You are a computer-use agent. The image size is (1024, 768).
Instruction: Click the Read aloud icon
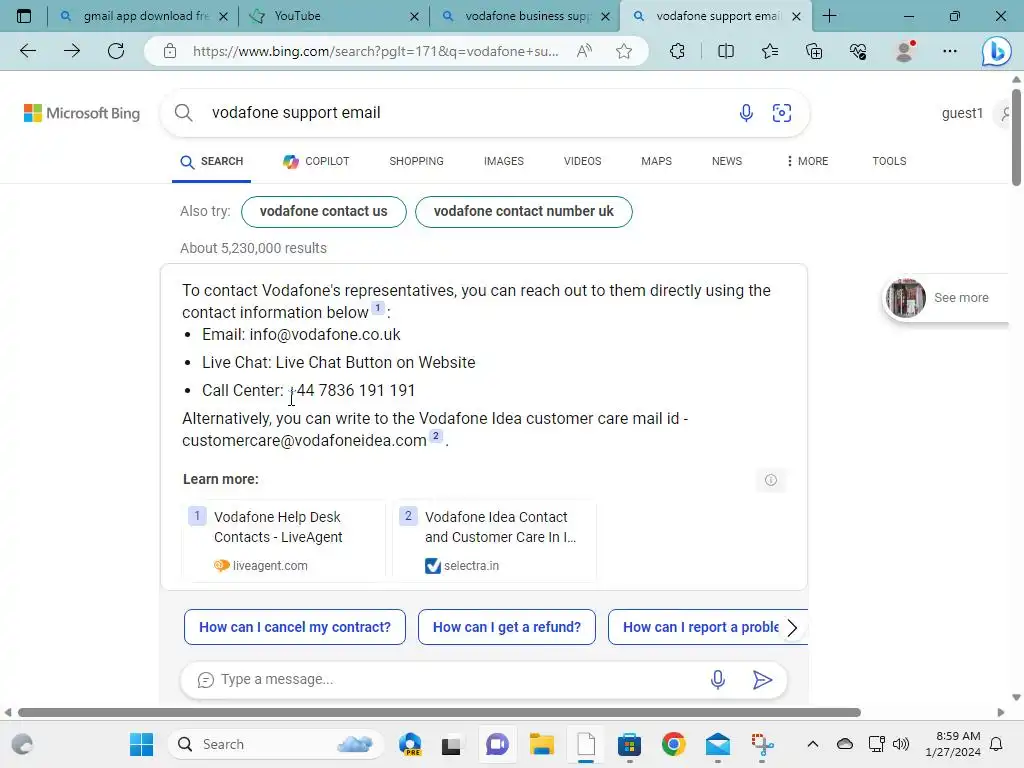click(584, 51)
